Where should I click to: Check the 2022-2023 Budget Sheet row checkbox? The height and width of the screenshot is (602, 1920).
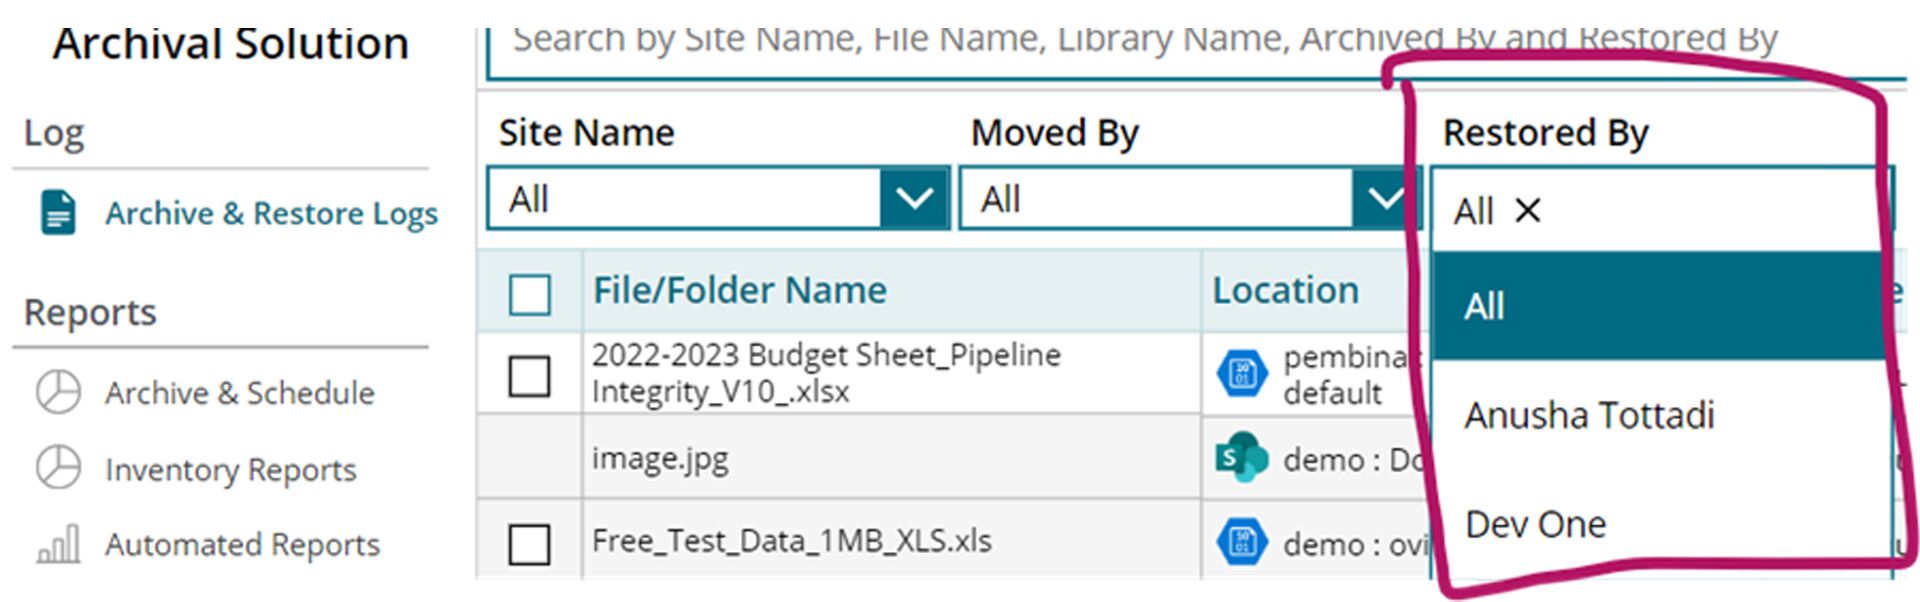pyautogui.click(x=529, y=376)
